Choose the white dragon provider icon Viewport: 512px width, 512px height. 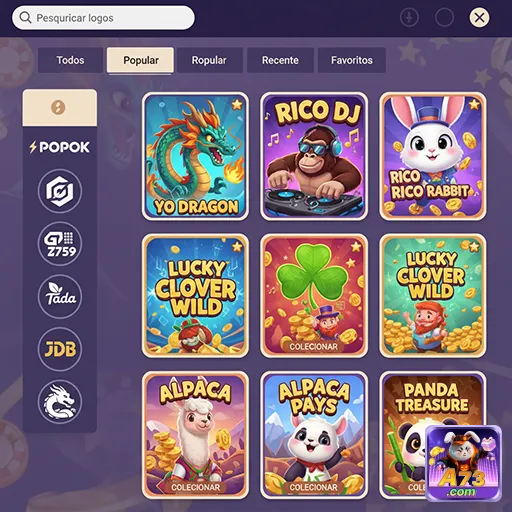[x=60, y=402]
